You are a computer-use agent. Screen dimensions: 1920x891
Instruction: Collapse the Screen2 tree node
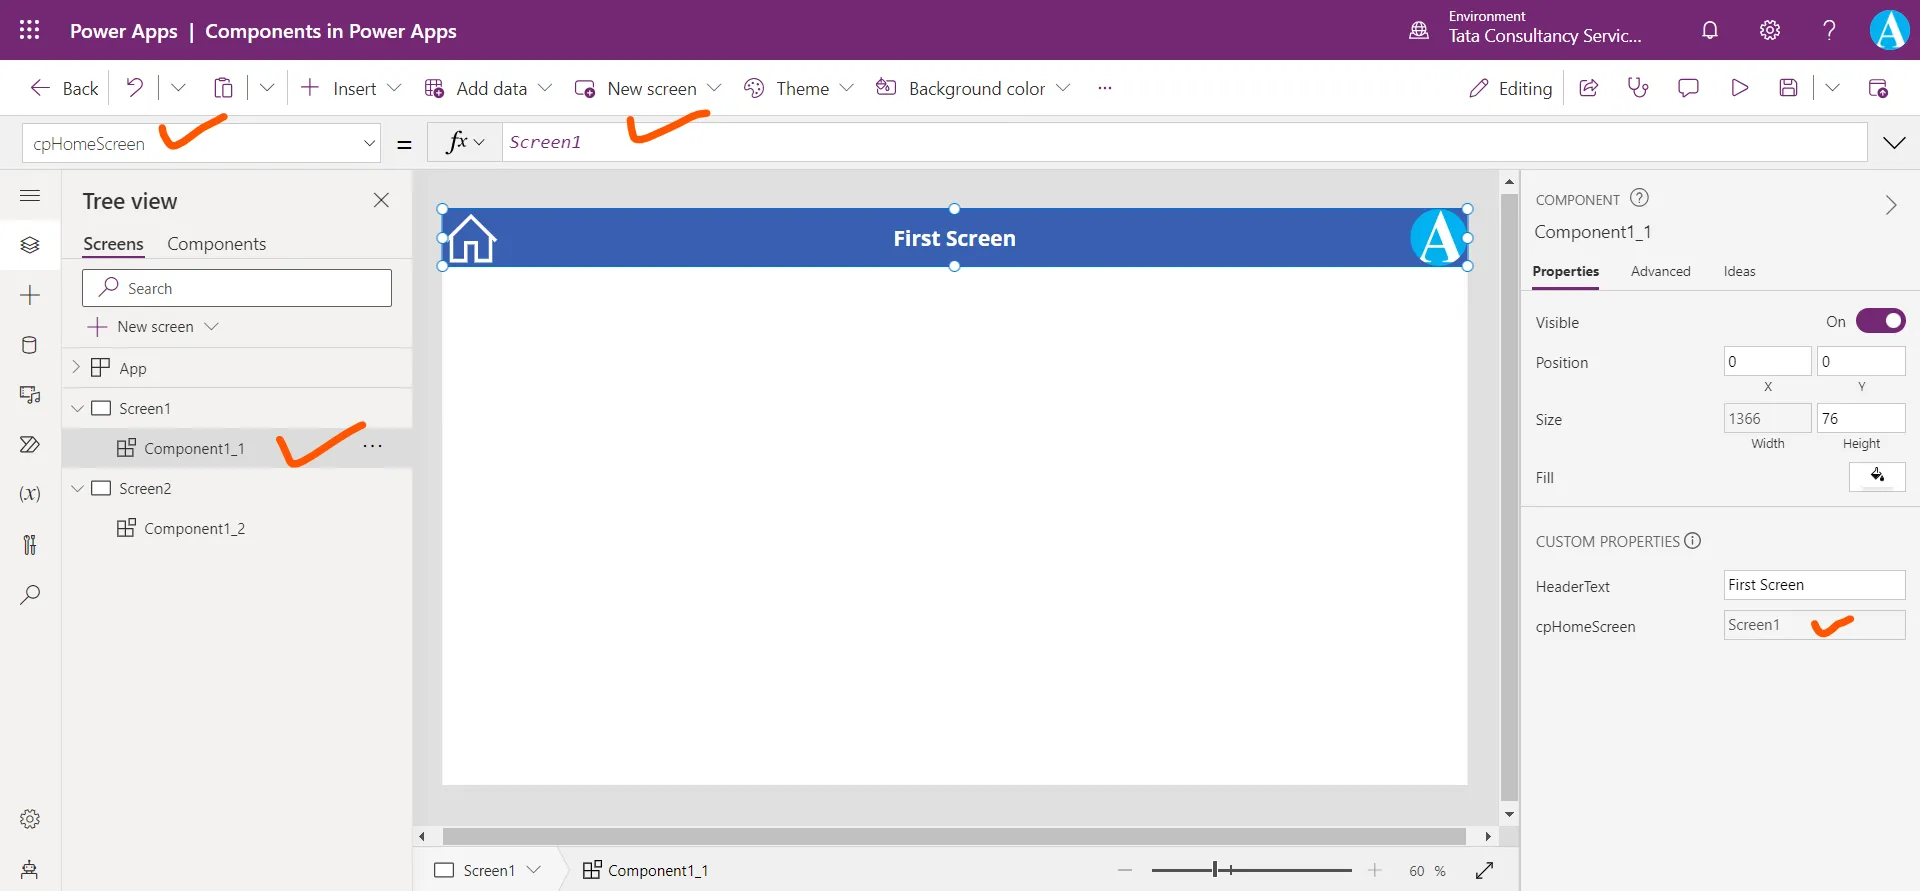point(77,488)
